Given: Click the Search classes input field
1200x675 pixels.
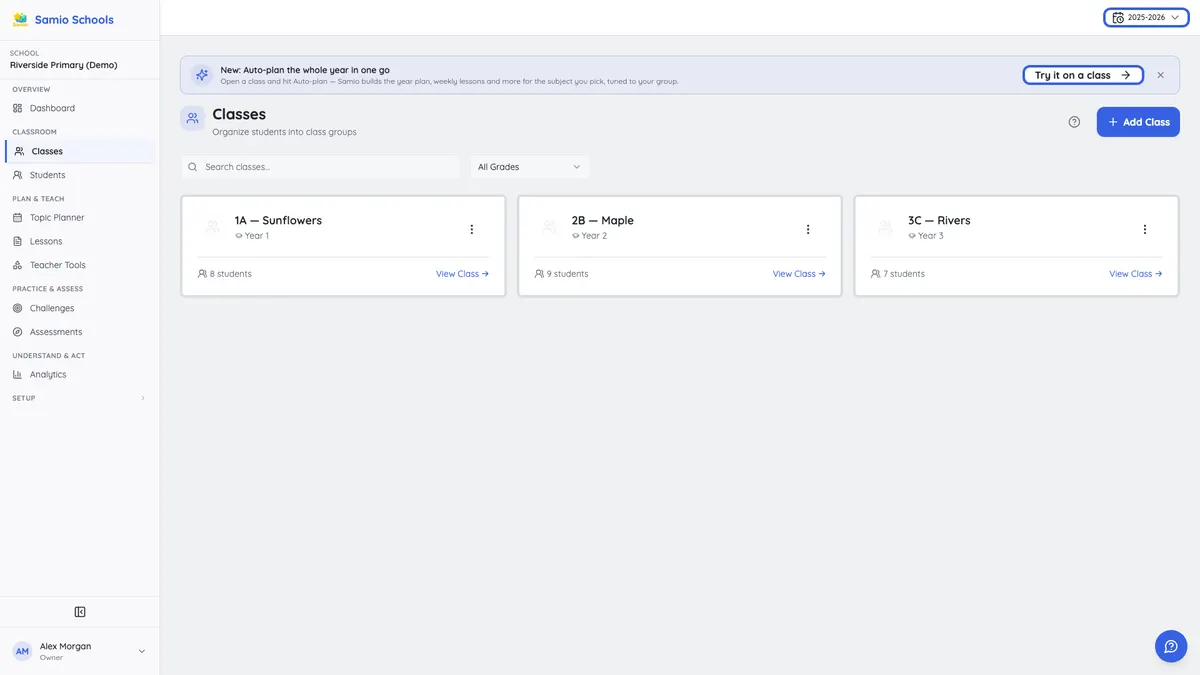Looking at the screenshot, I should [x=321, y=167].
